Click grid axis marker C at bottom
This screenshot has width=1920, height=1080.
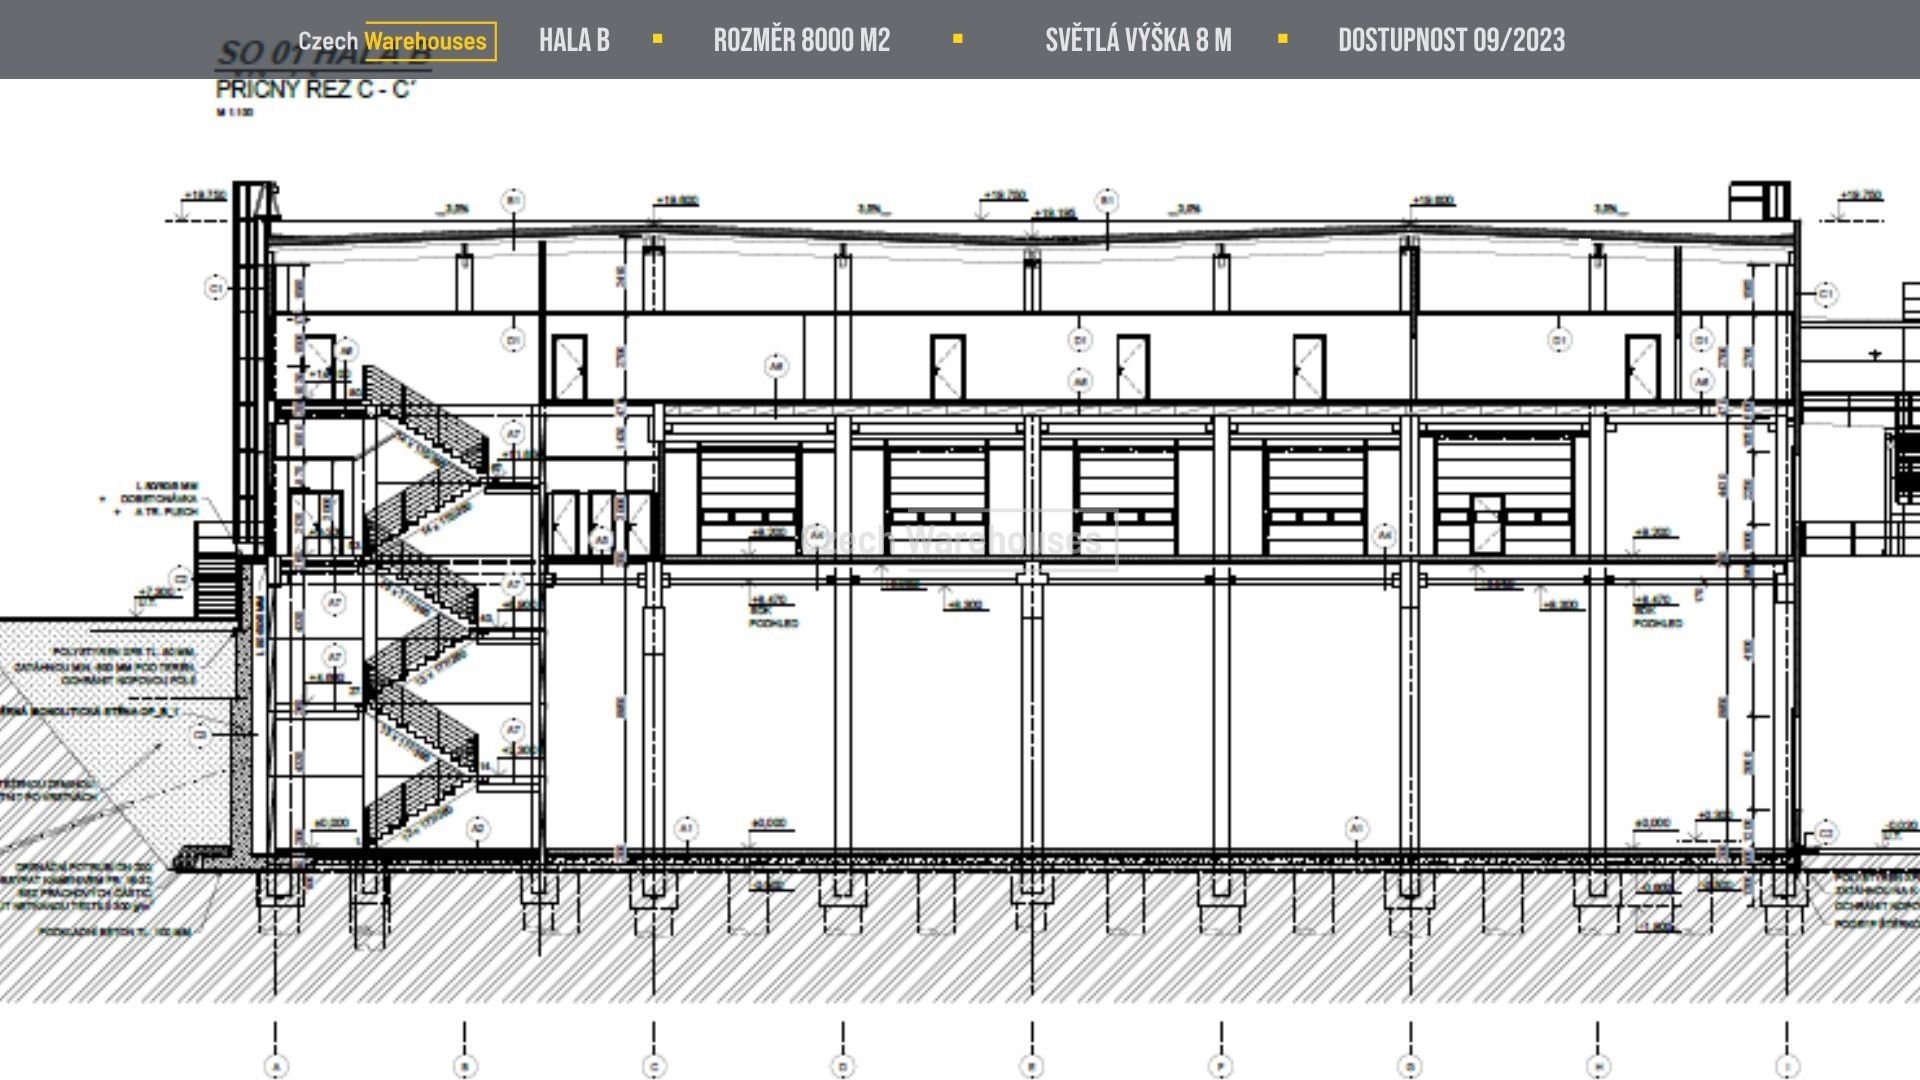point(654,1067)
